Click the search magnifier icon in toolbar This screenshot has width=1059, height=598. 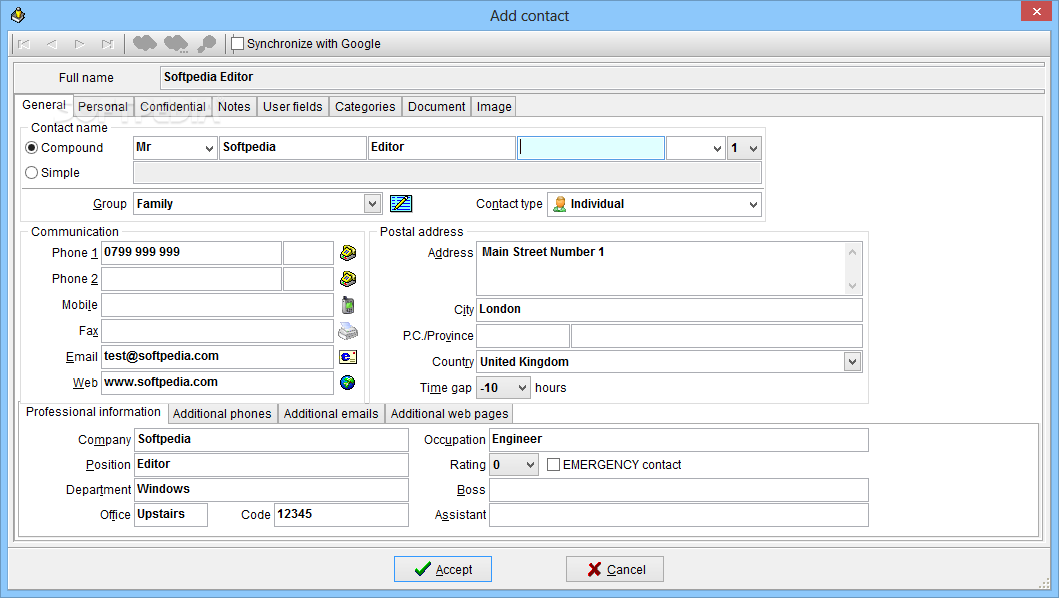[x=206, y=44]
